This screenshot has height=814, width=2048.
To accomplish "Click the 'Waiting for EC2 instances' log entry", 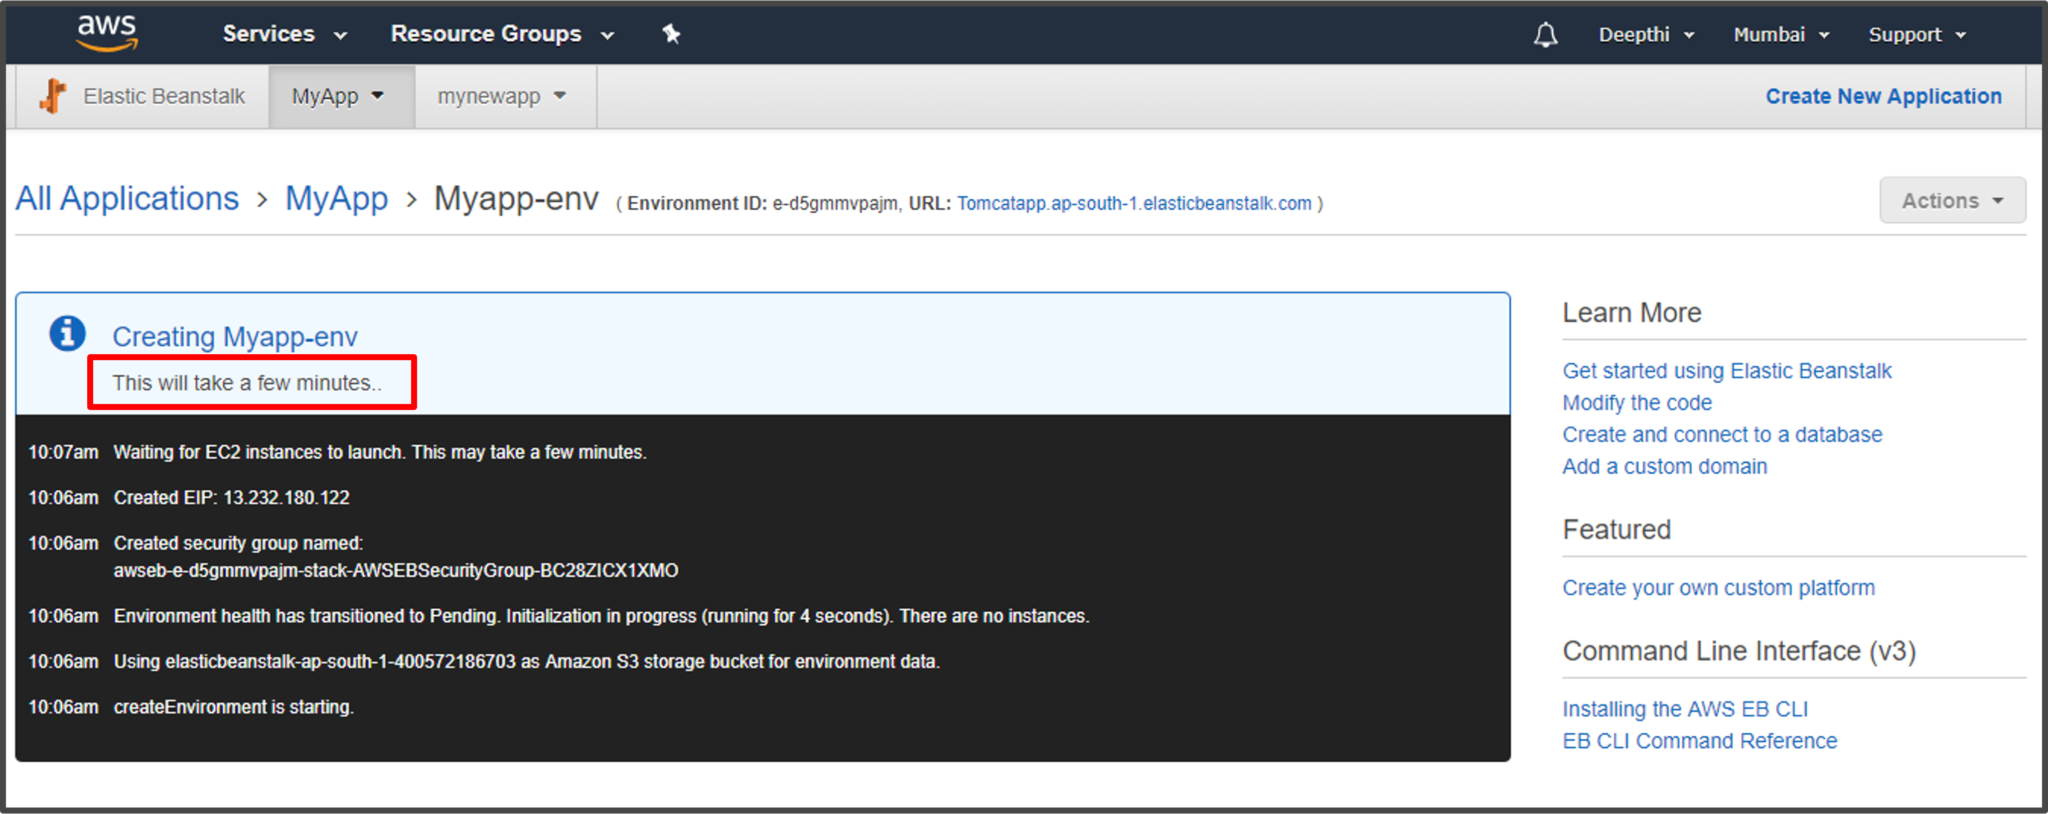I will pyautogui.click(x=380, y=452).
